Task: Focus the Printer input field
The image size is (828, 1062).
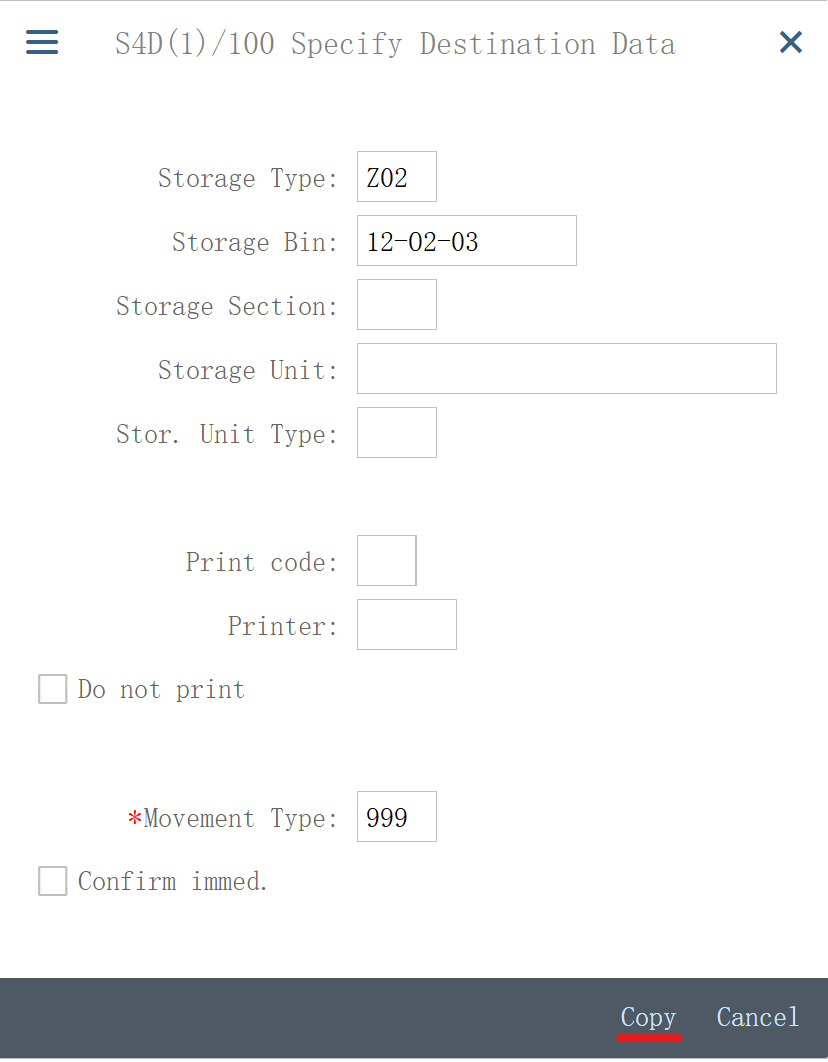Action: tap(406, 626)
